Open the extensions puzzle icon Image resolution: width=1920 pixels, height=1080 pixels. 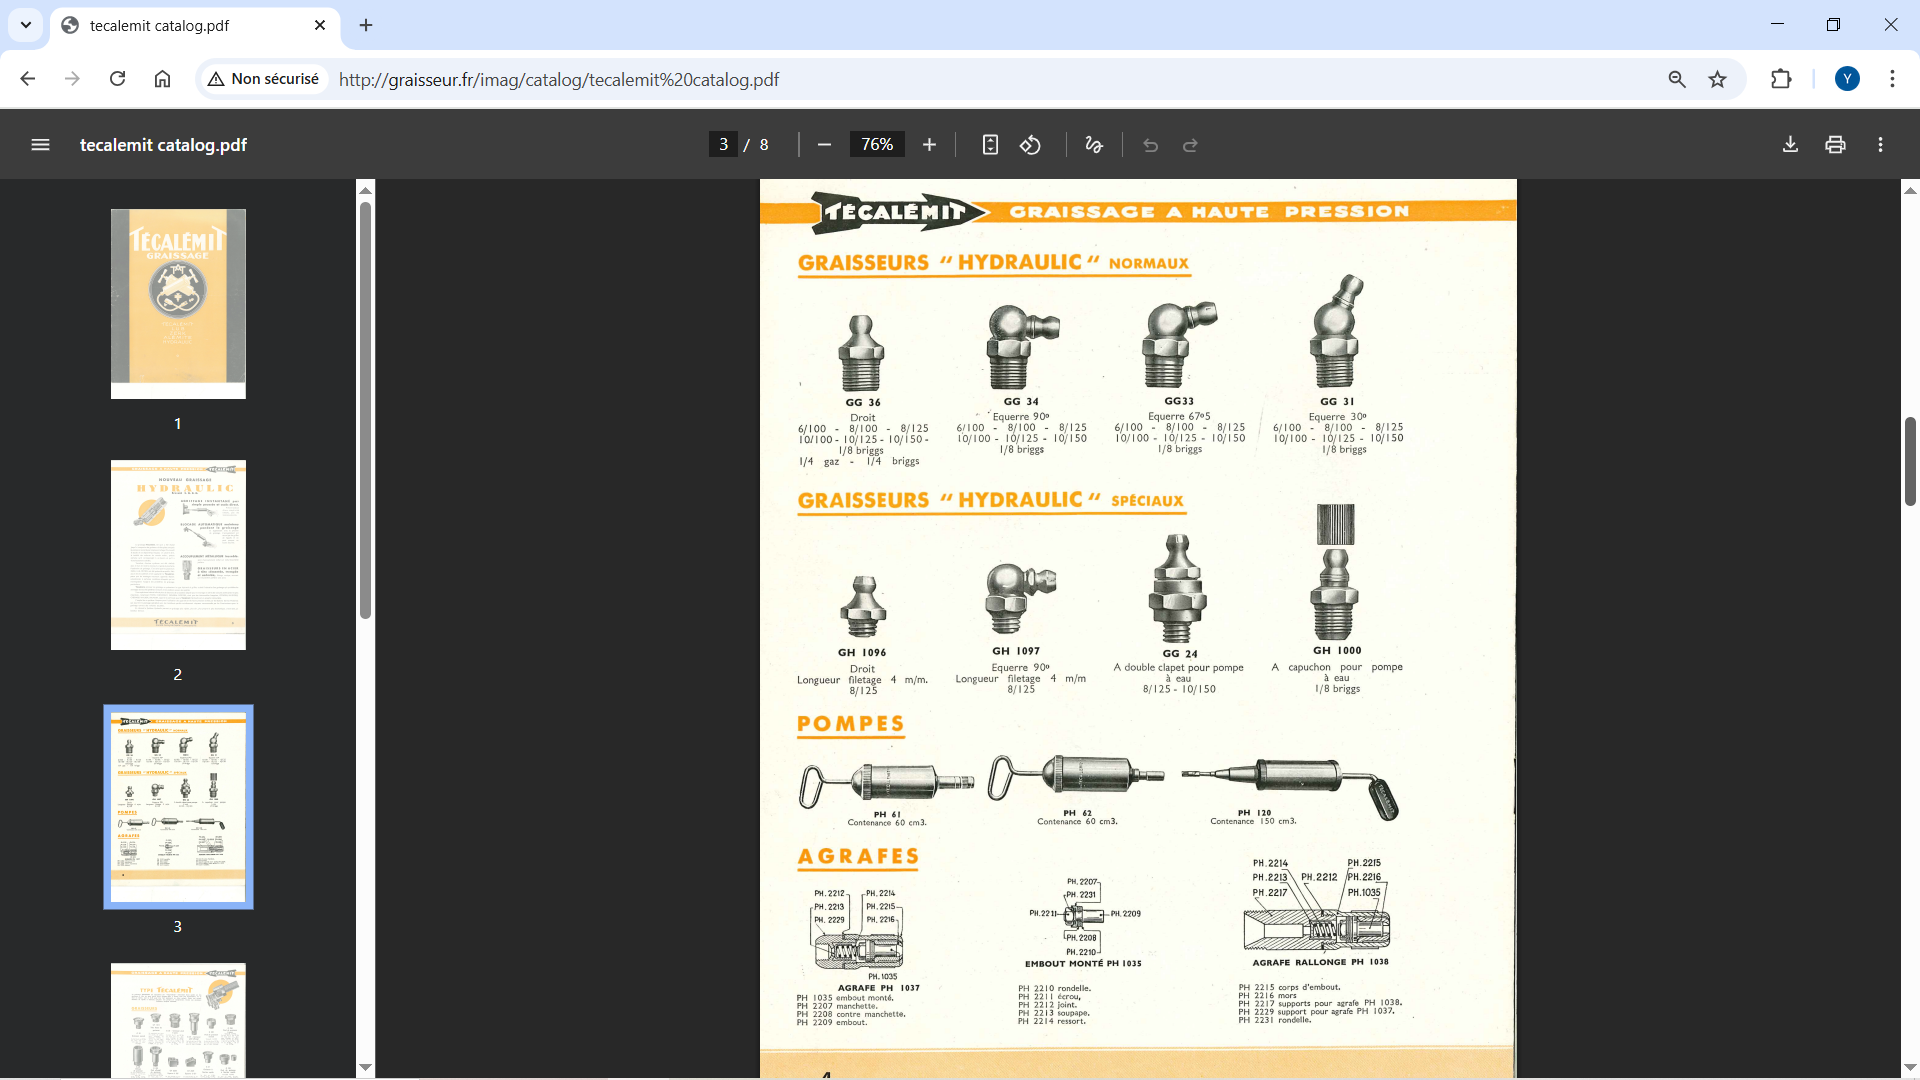(x=1781, y=79)
